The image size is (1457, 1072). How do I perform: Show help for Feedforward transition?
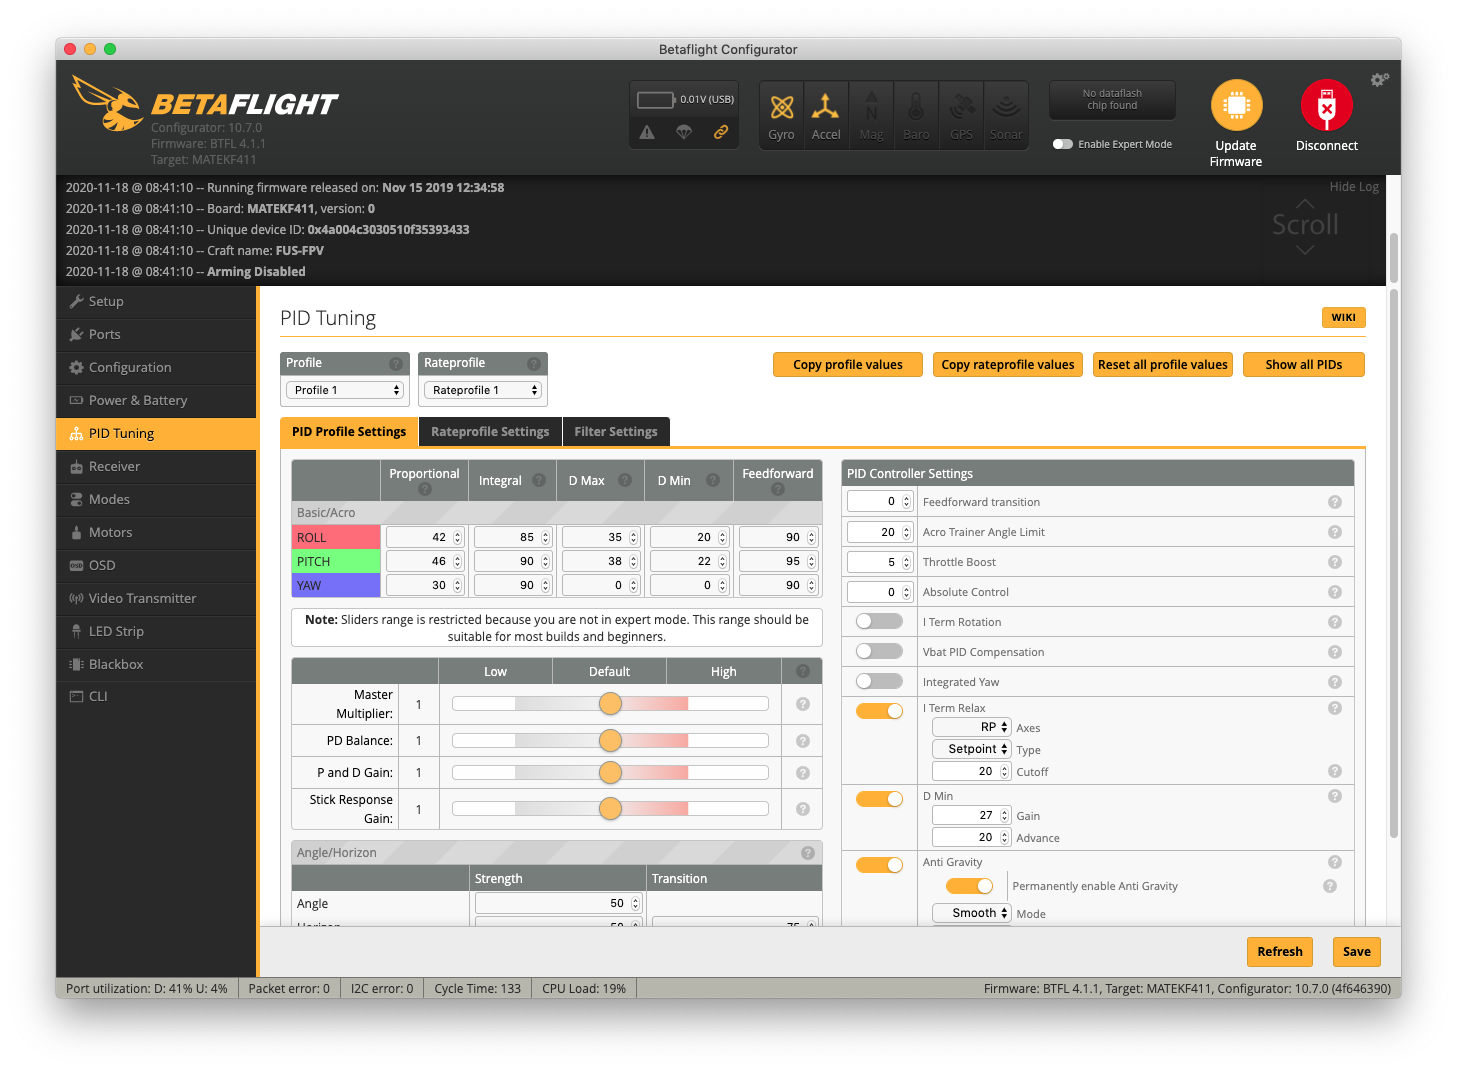point(1334,502)
